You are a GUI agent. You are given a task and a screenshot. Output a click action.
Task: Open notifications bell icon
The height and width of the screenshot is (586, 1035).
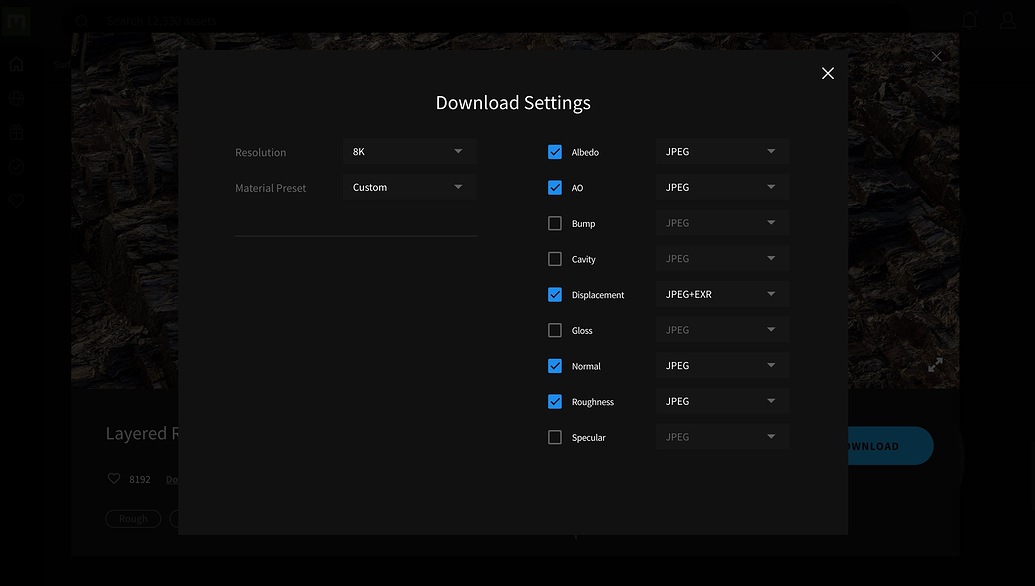970,20
